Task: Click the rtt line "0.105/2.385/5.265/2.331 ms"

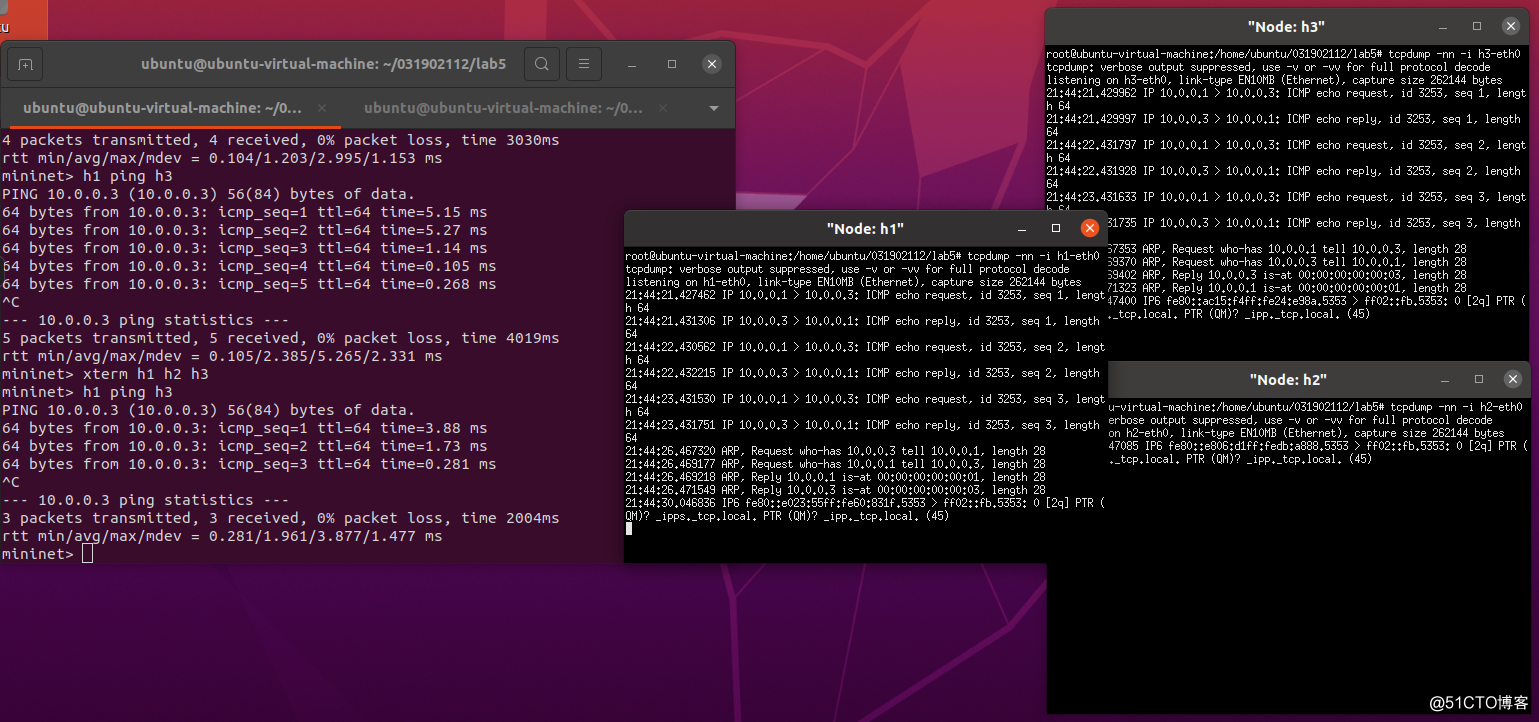Action: click(222, 356)
